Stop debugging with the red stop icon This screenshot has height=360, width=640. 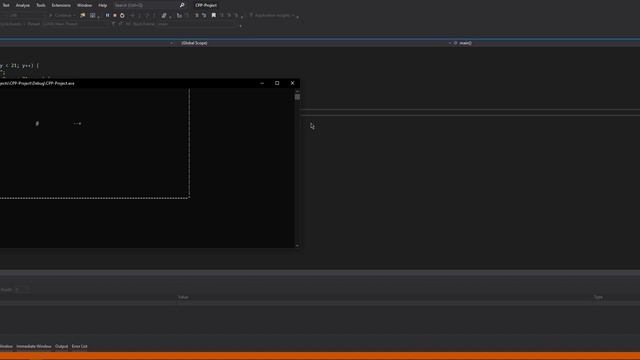115,16
